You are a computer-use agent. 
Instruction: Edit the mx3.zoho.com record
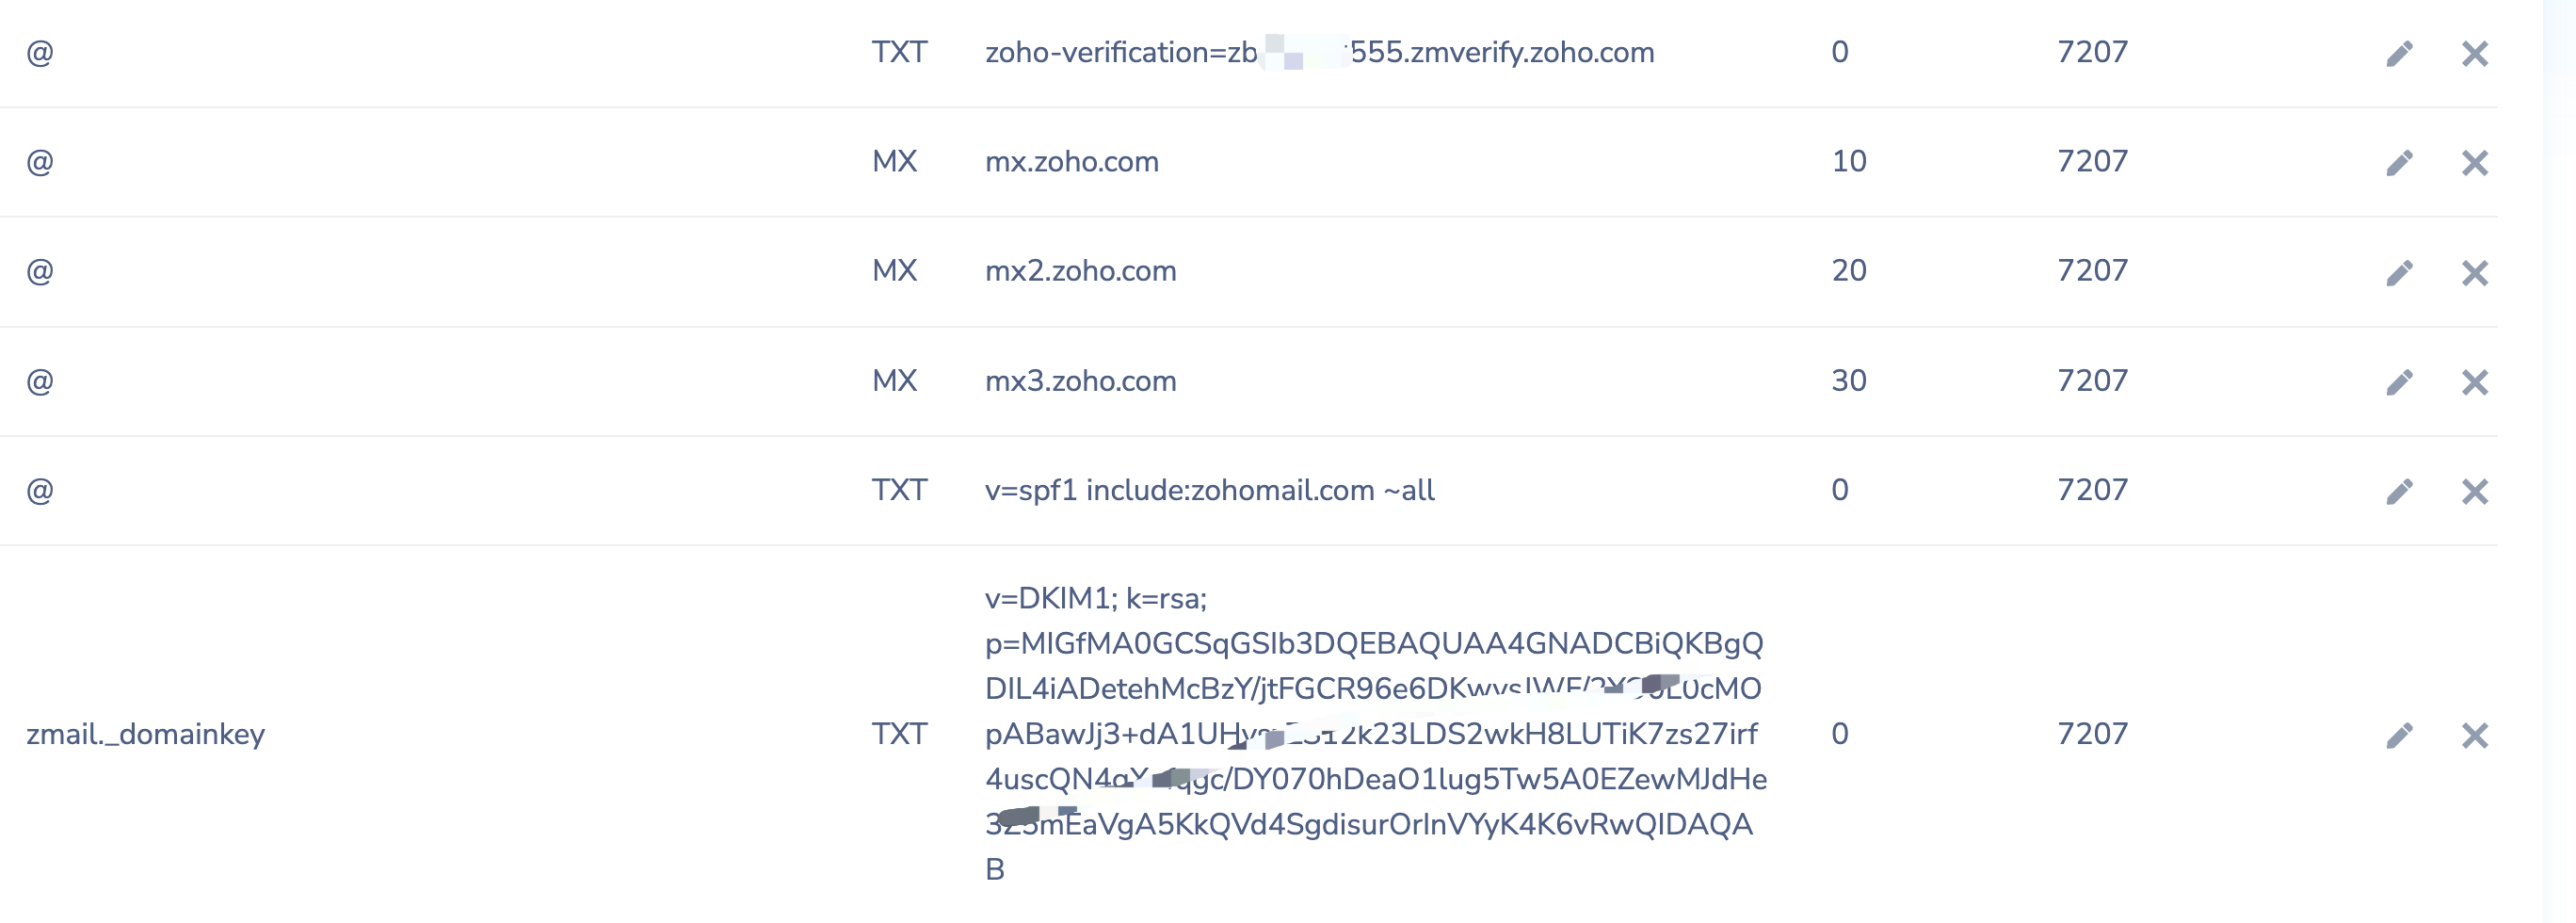(x=2399, y=382)
